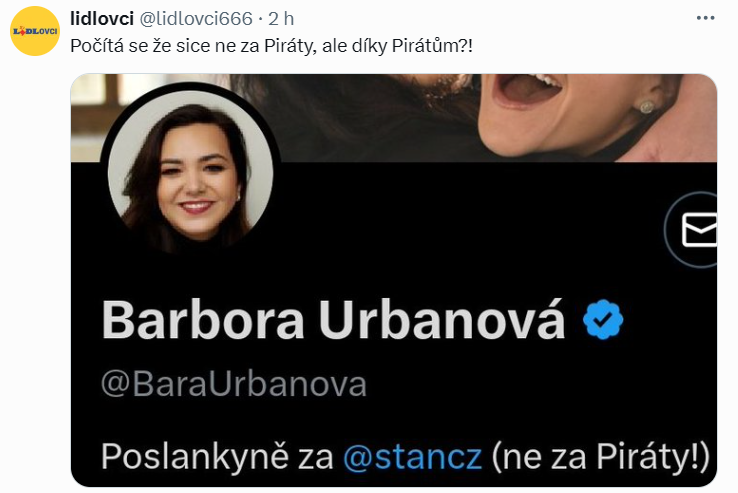Screen dimensions: 738x493
Task: Click the open mouth in banner photo
Action: pos(526,88)
